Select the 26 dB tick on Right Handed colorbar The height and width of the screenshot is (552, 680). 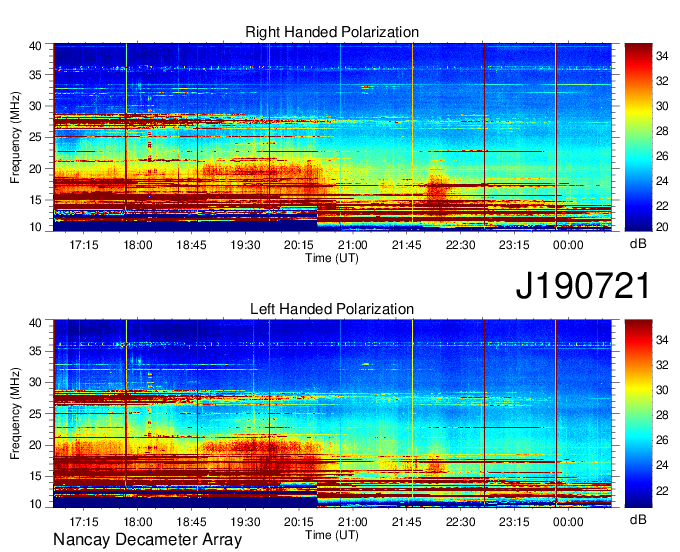[662, 156]
